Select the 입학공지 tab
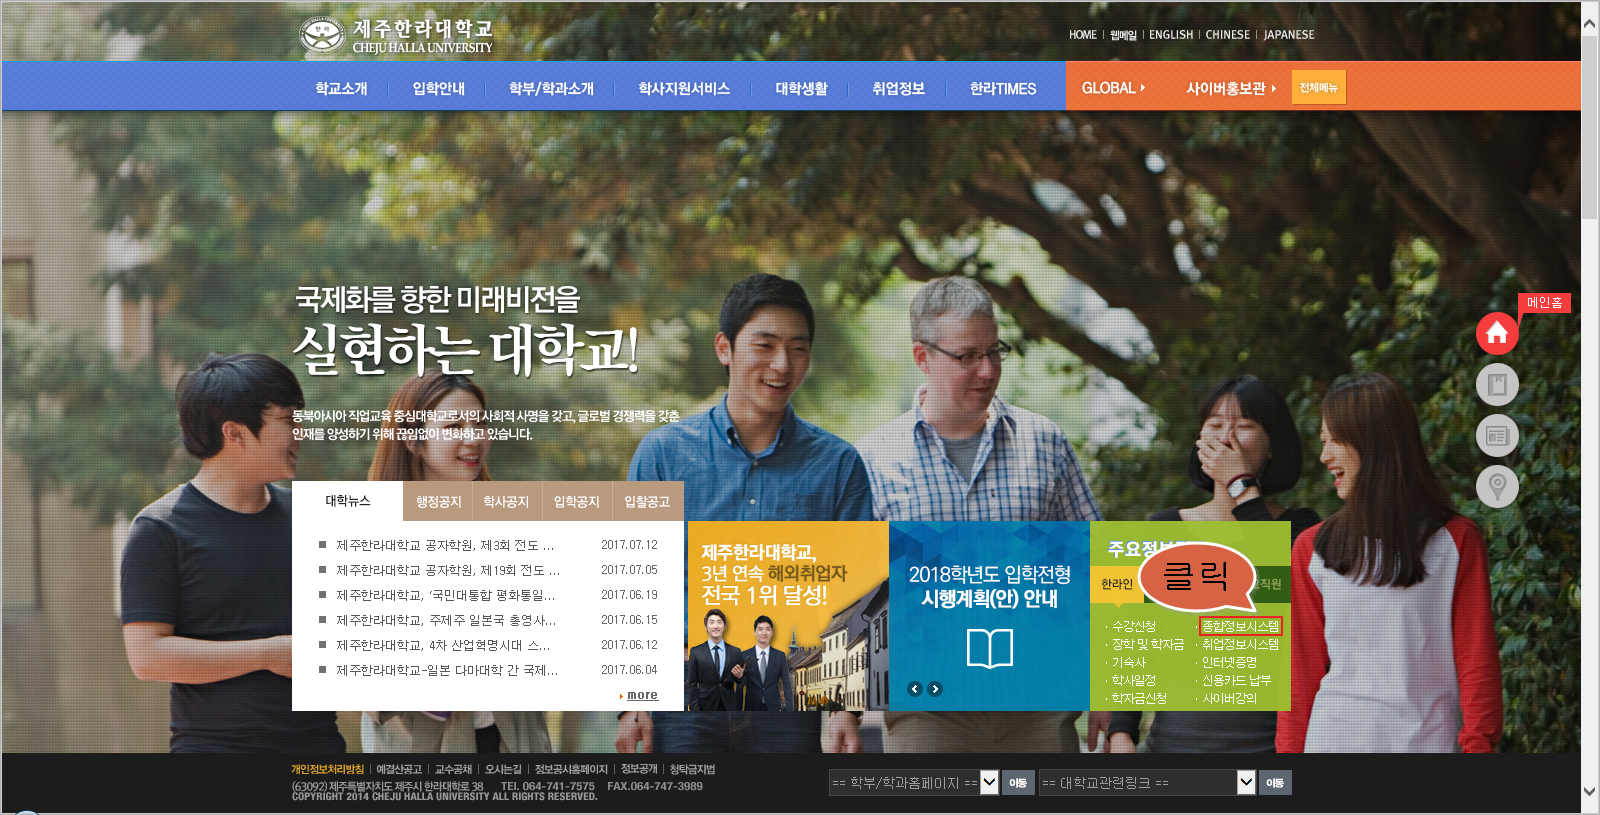Screen dimensions: 1600x815 point(576,501)
